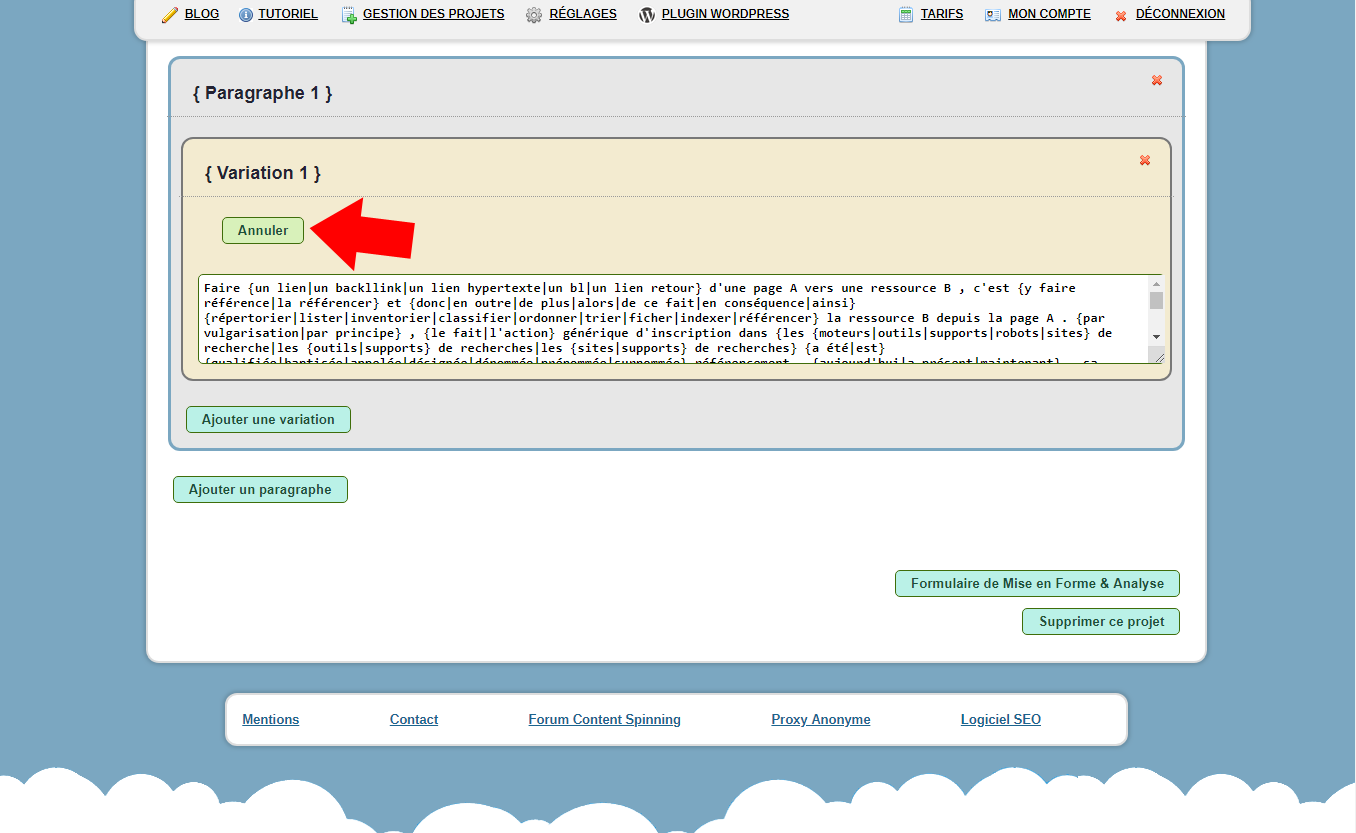
Task: Click DÉCONNEXION to log out
Action: click(x=1180, y=14)
